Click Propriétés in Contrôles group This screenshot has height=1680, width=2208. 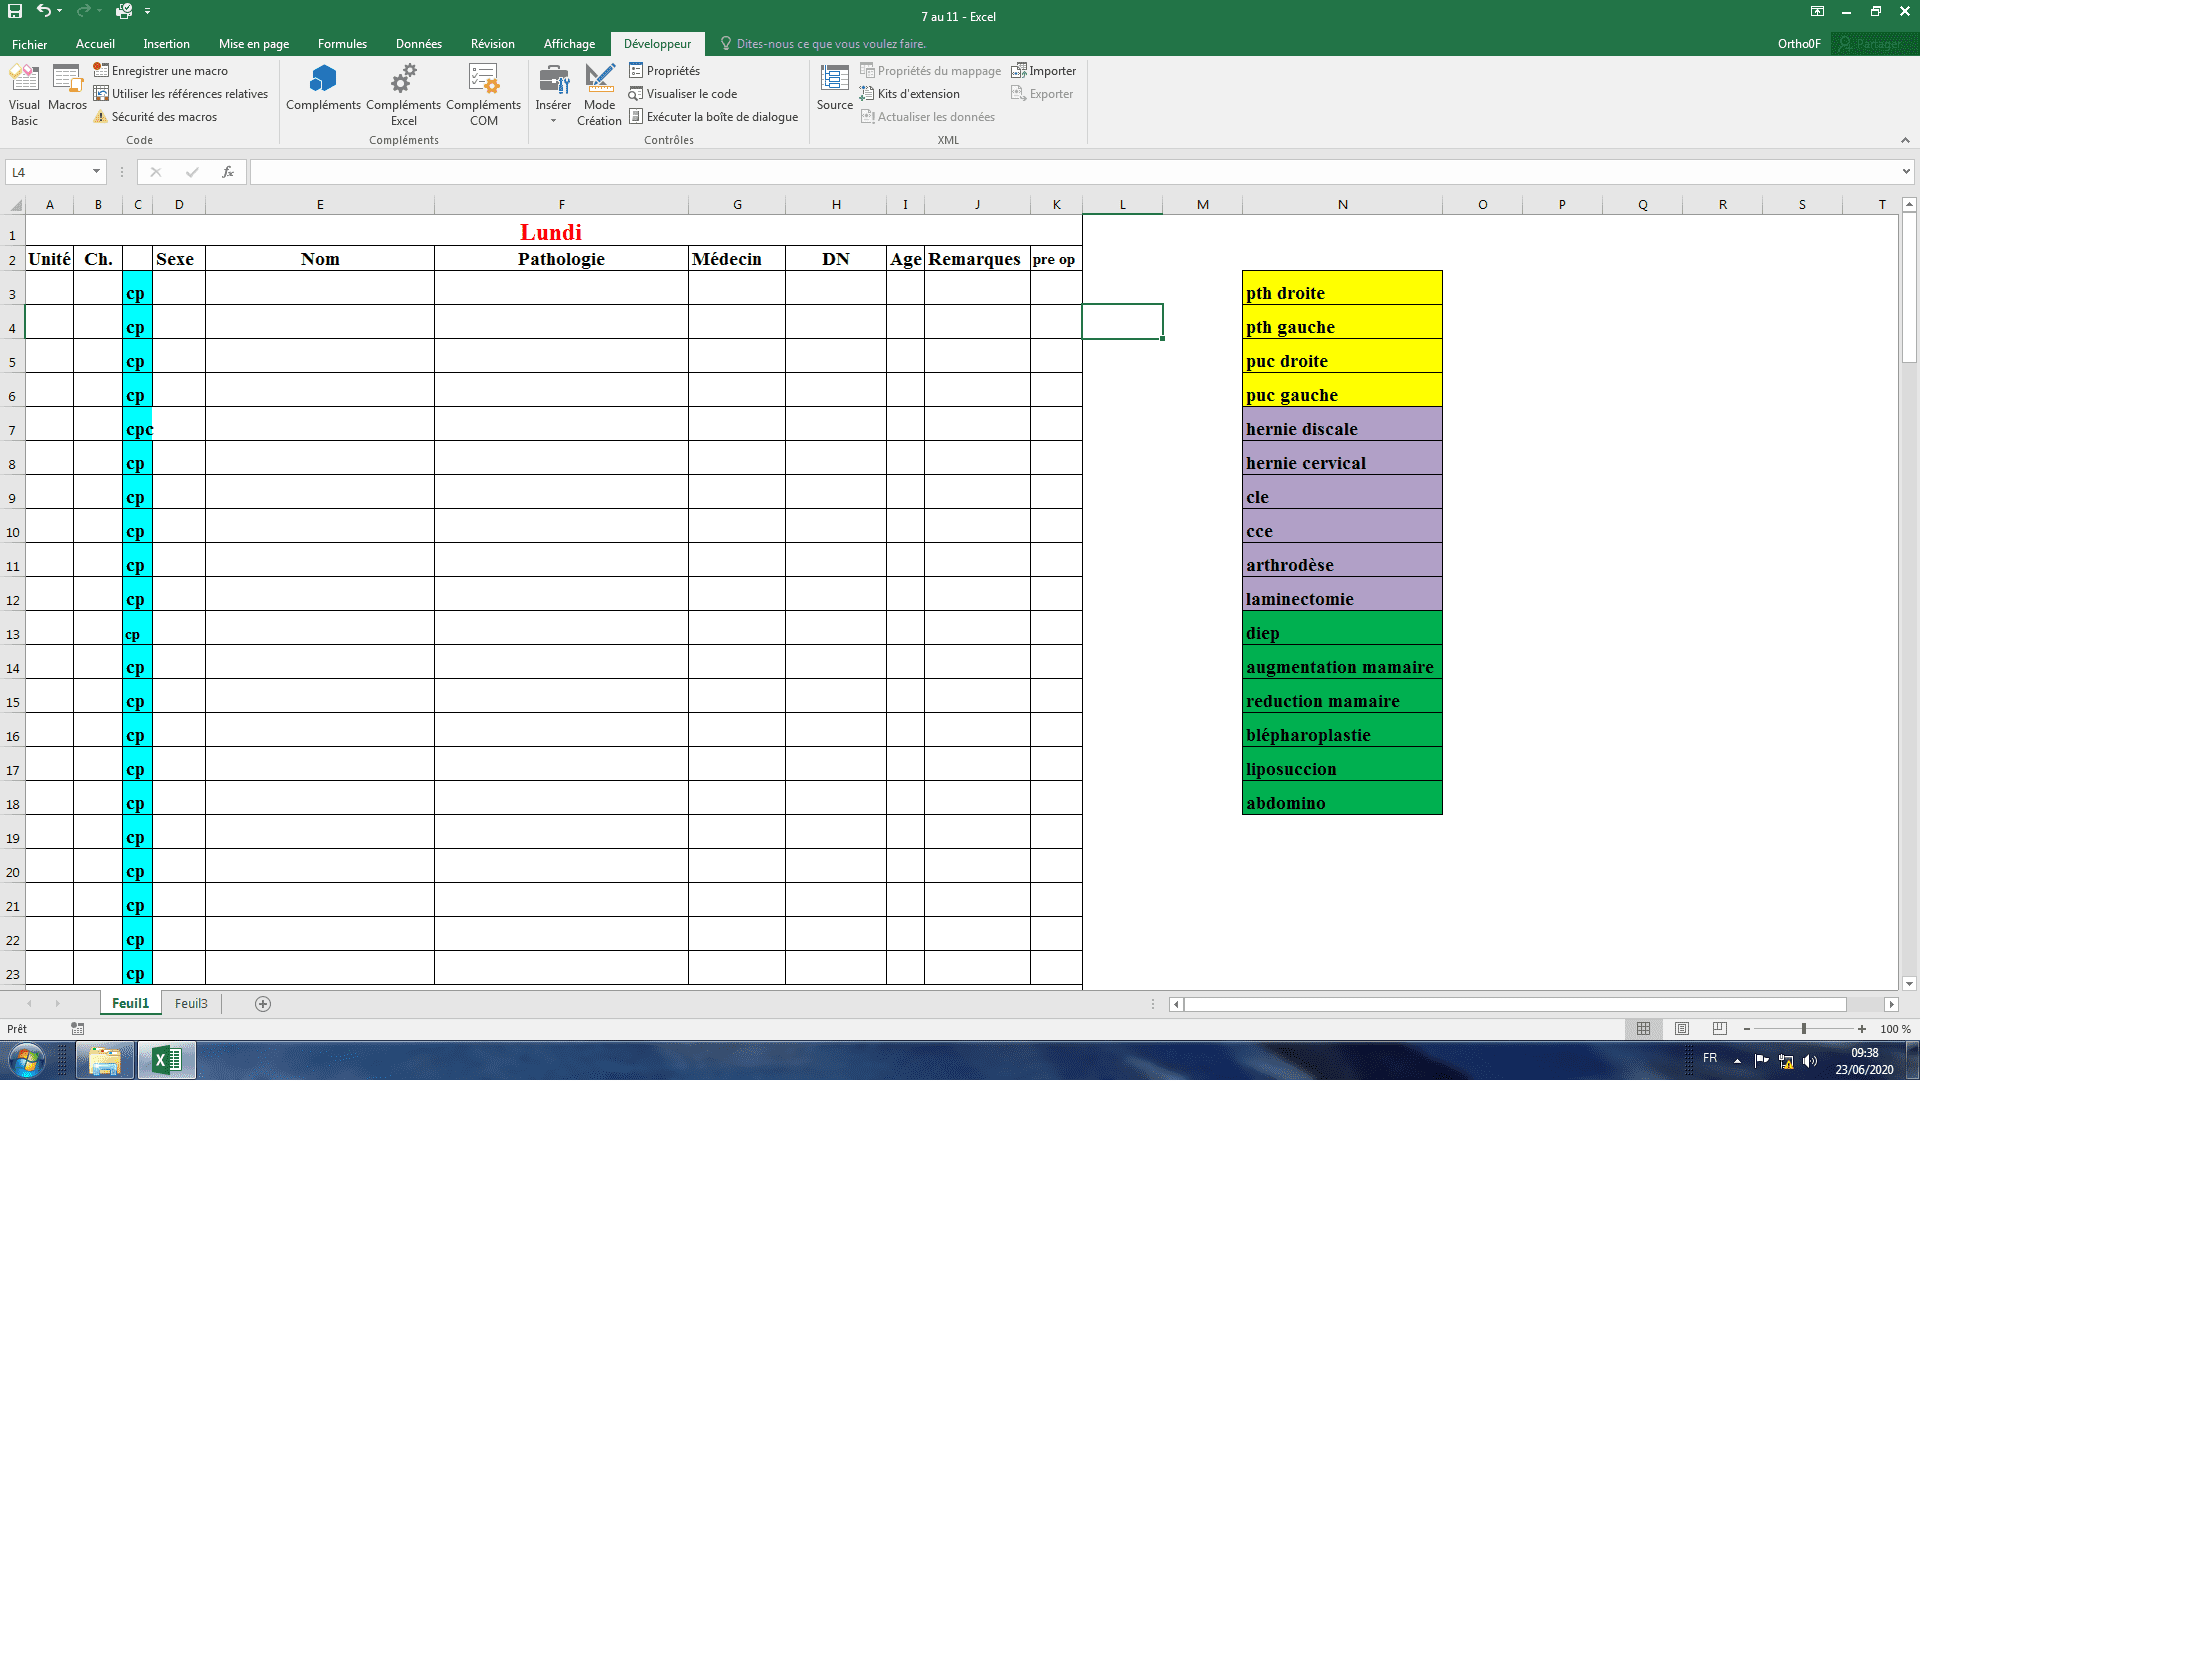pyautogui.click(x=672, y=71)
